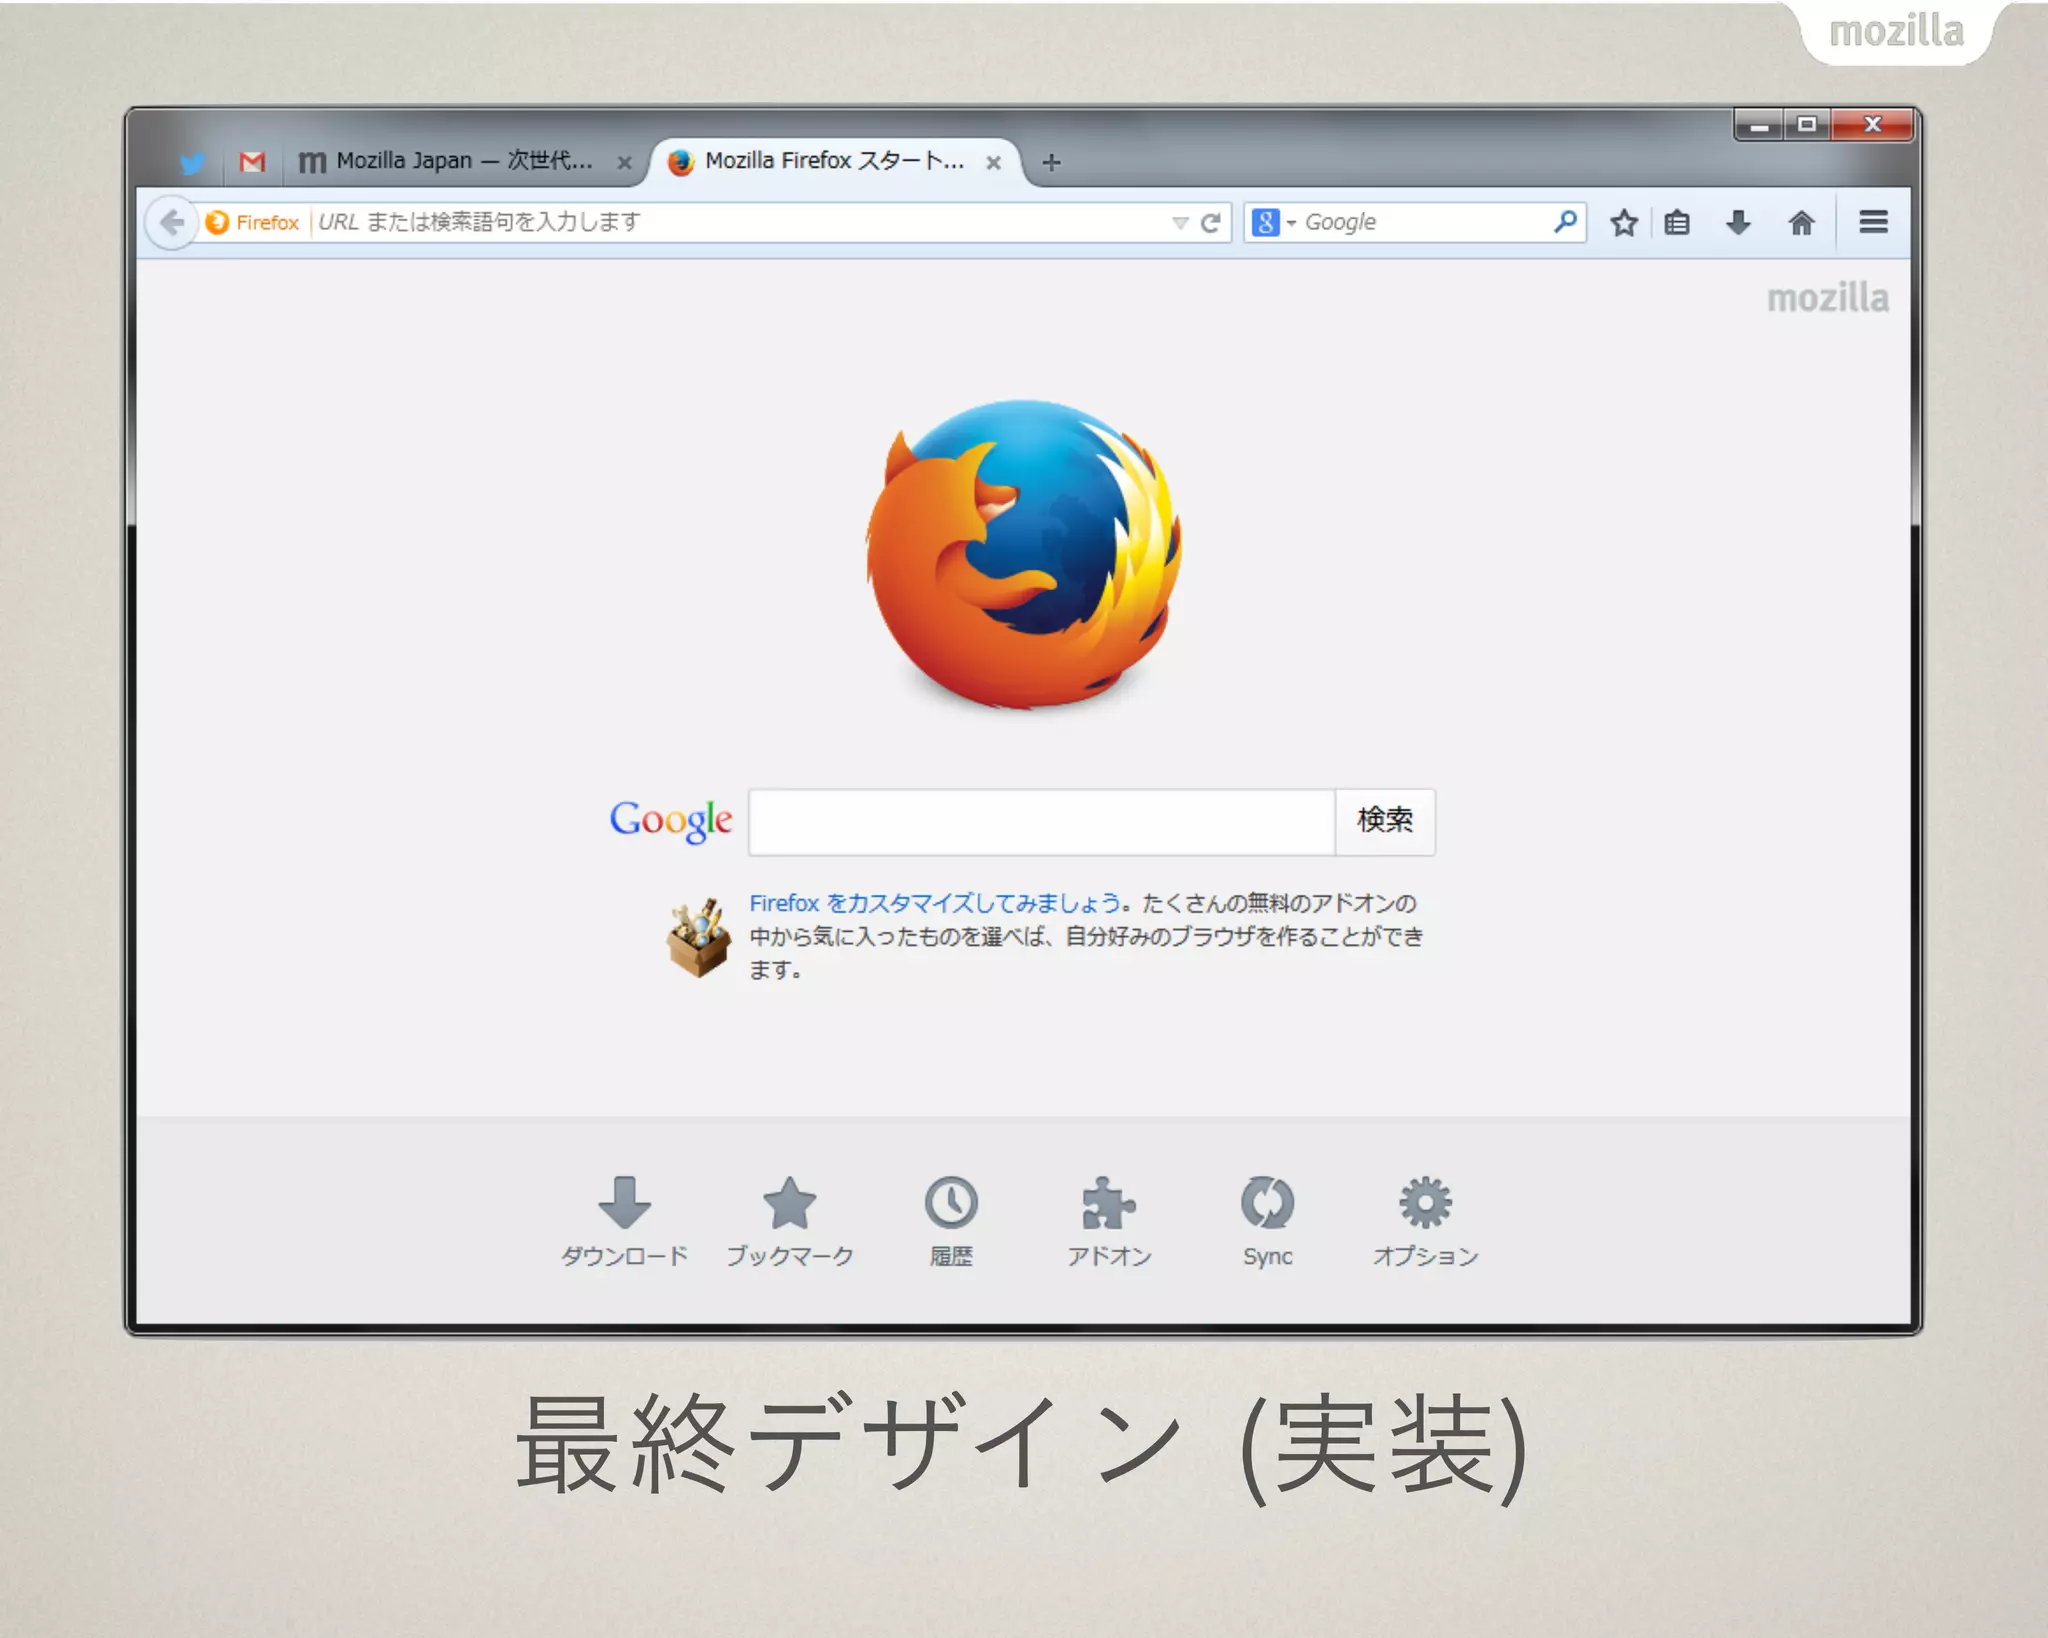This screenshot has width=2048, height=1638.
Task: Click the 検索 search button
Action: [x=1386, y=822]
